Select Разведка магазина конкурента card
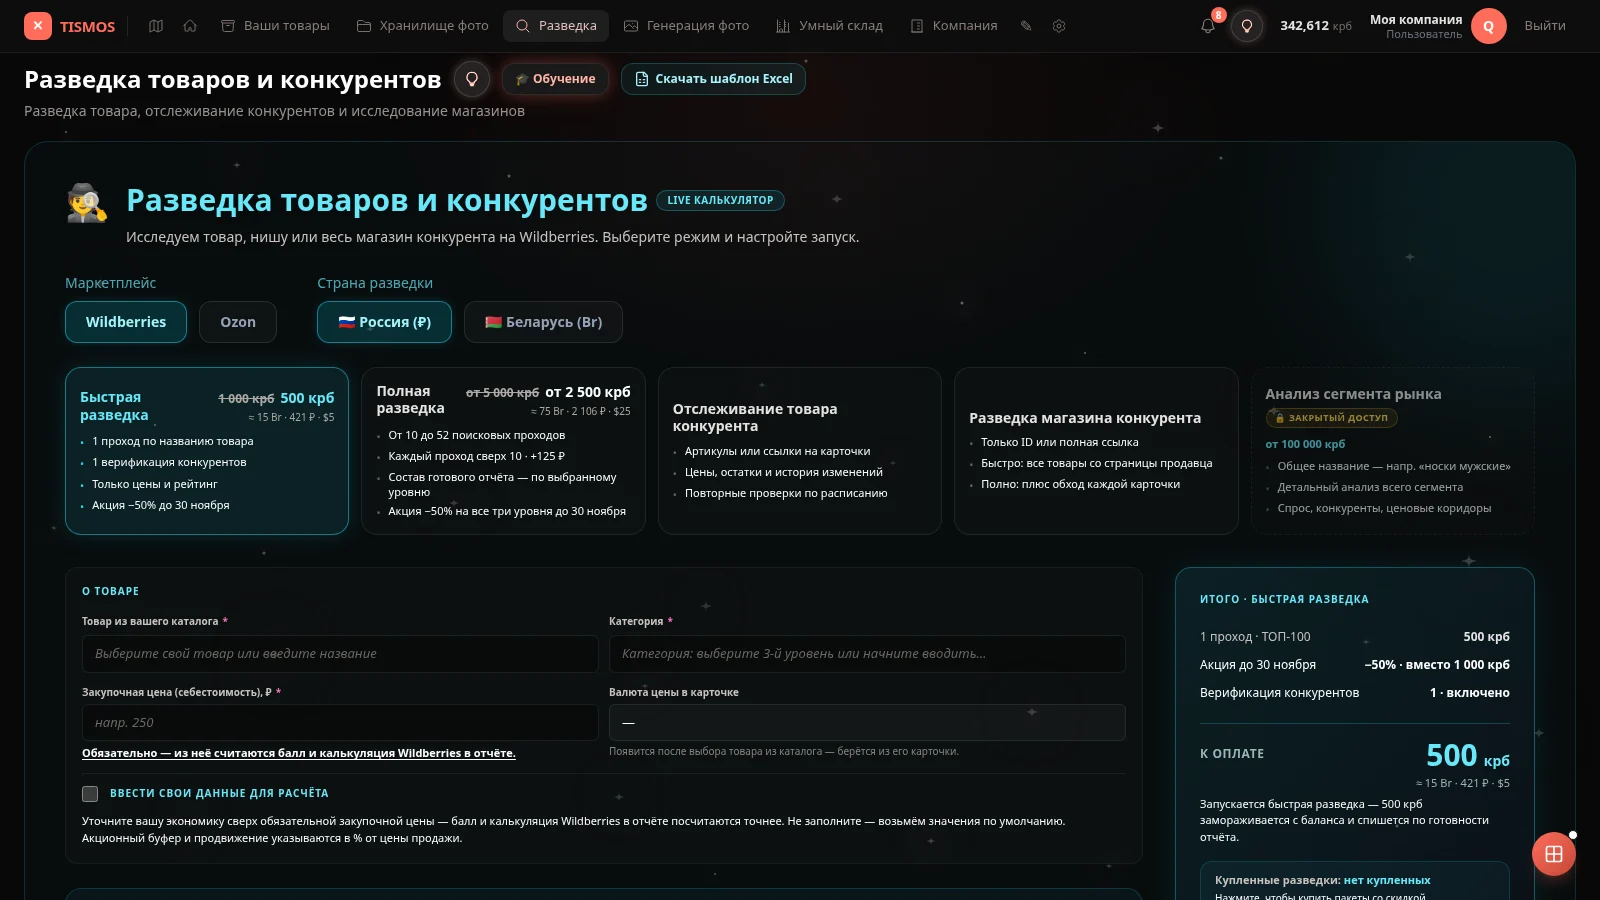 click(x=1096, y=451)
